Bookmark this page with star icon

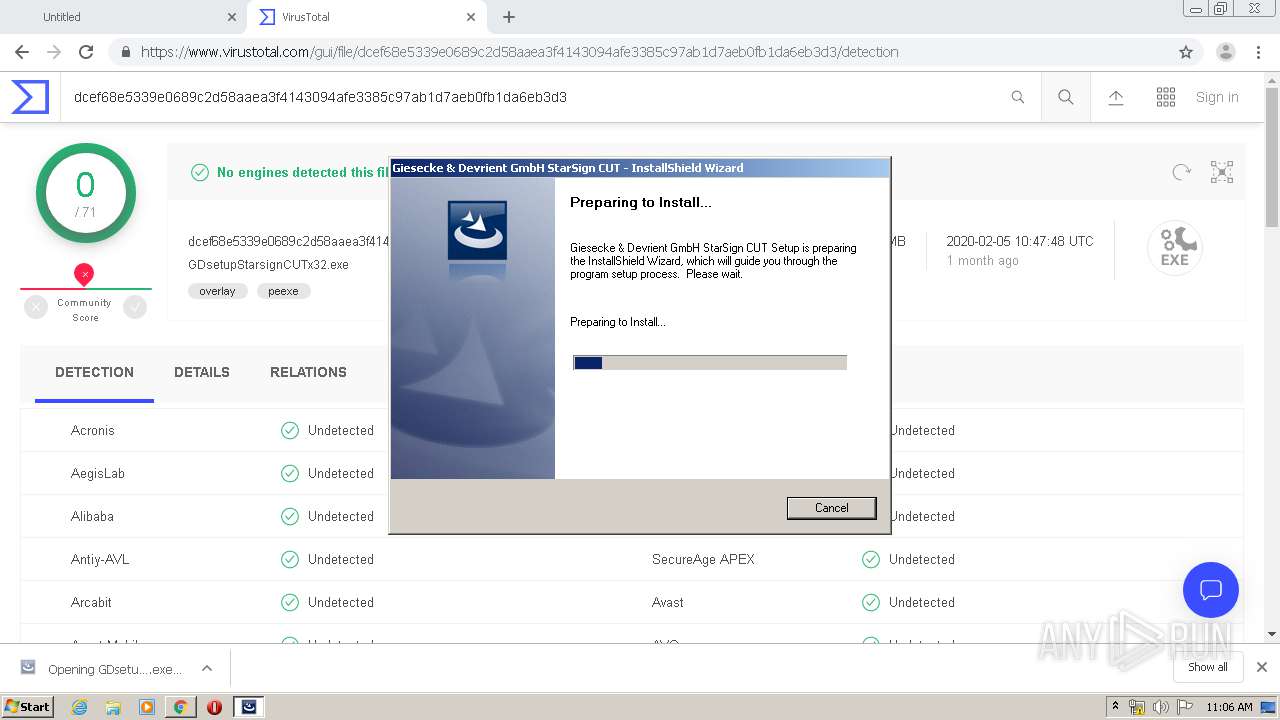click(x=1186, y=52)
